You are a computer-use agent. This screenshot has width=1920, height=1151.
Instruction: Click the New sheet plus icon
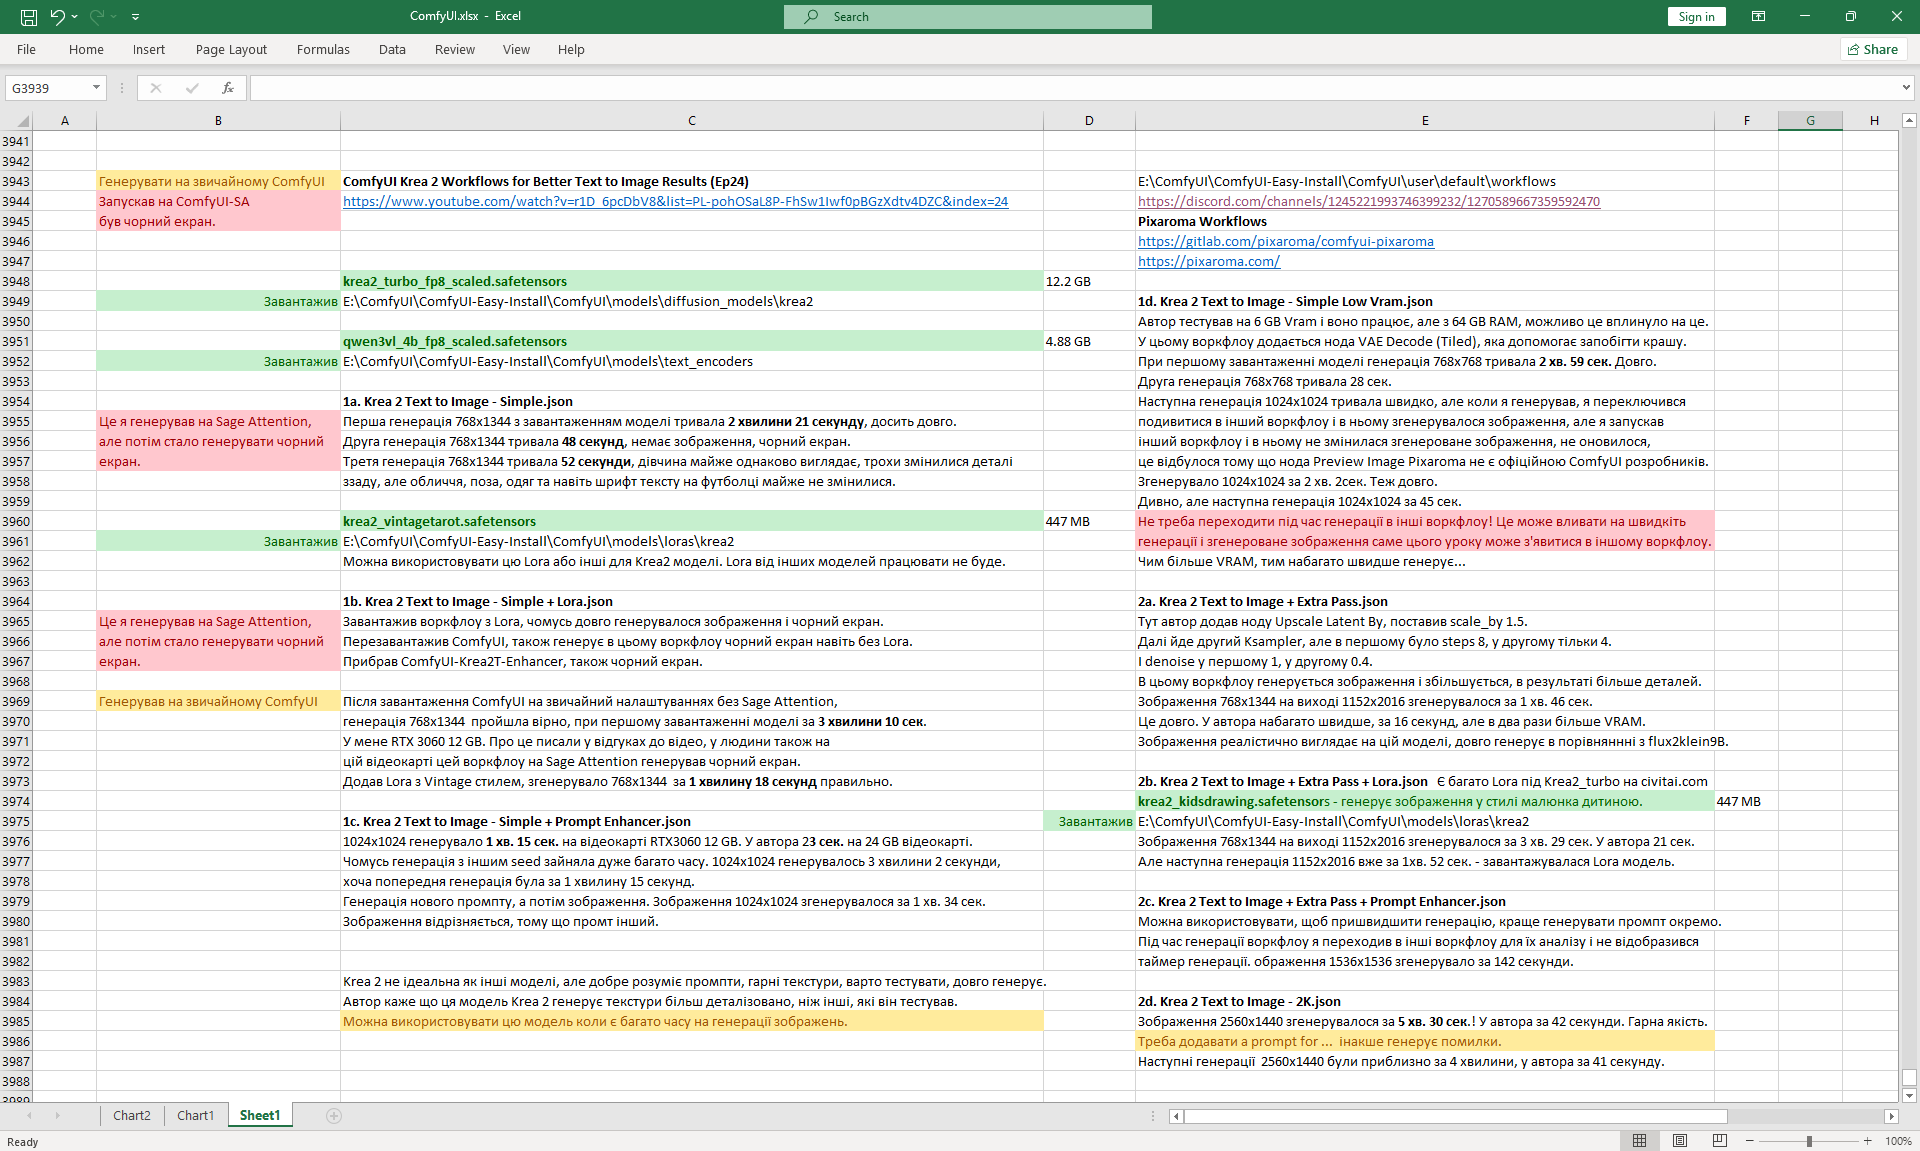click(334, 1116)
